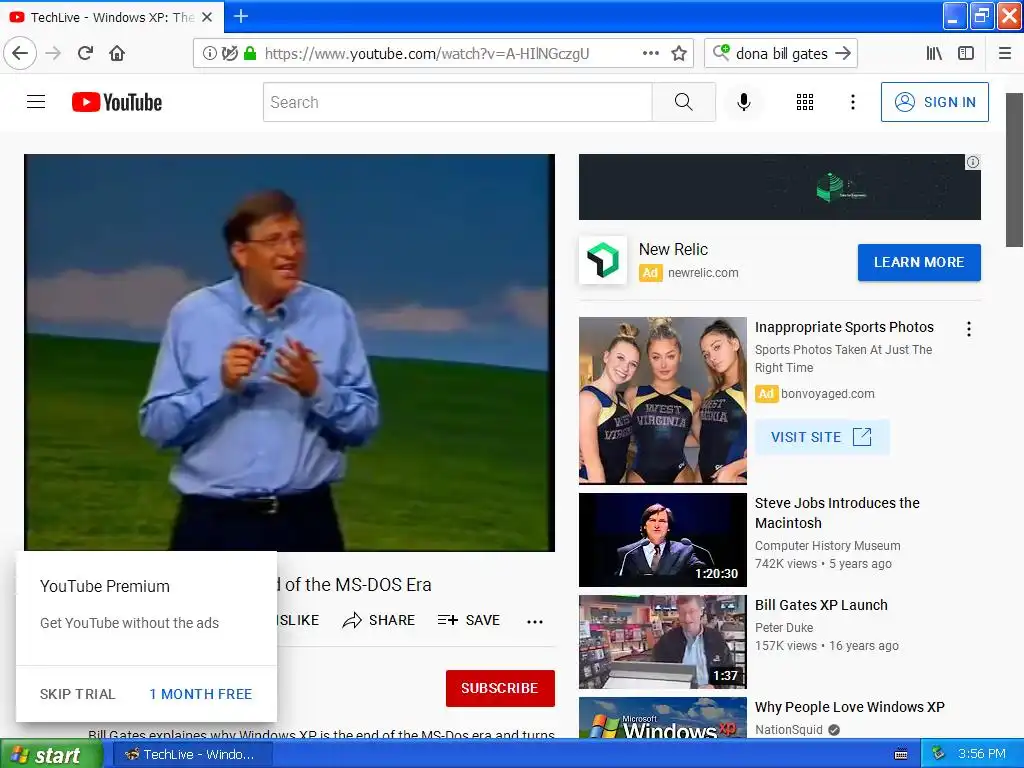Open YouTube settings three-dot menu
The width and height of the screenshot is (1024, 768).
click(852, 102)
